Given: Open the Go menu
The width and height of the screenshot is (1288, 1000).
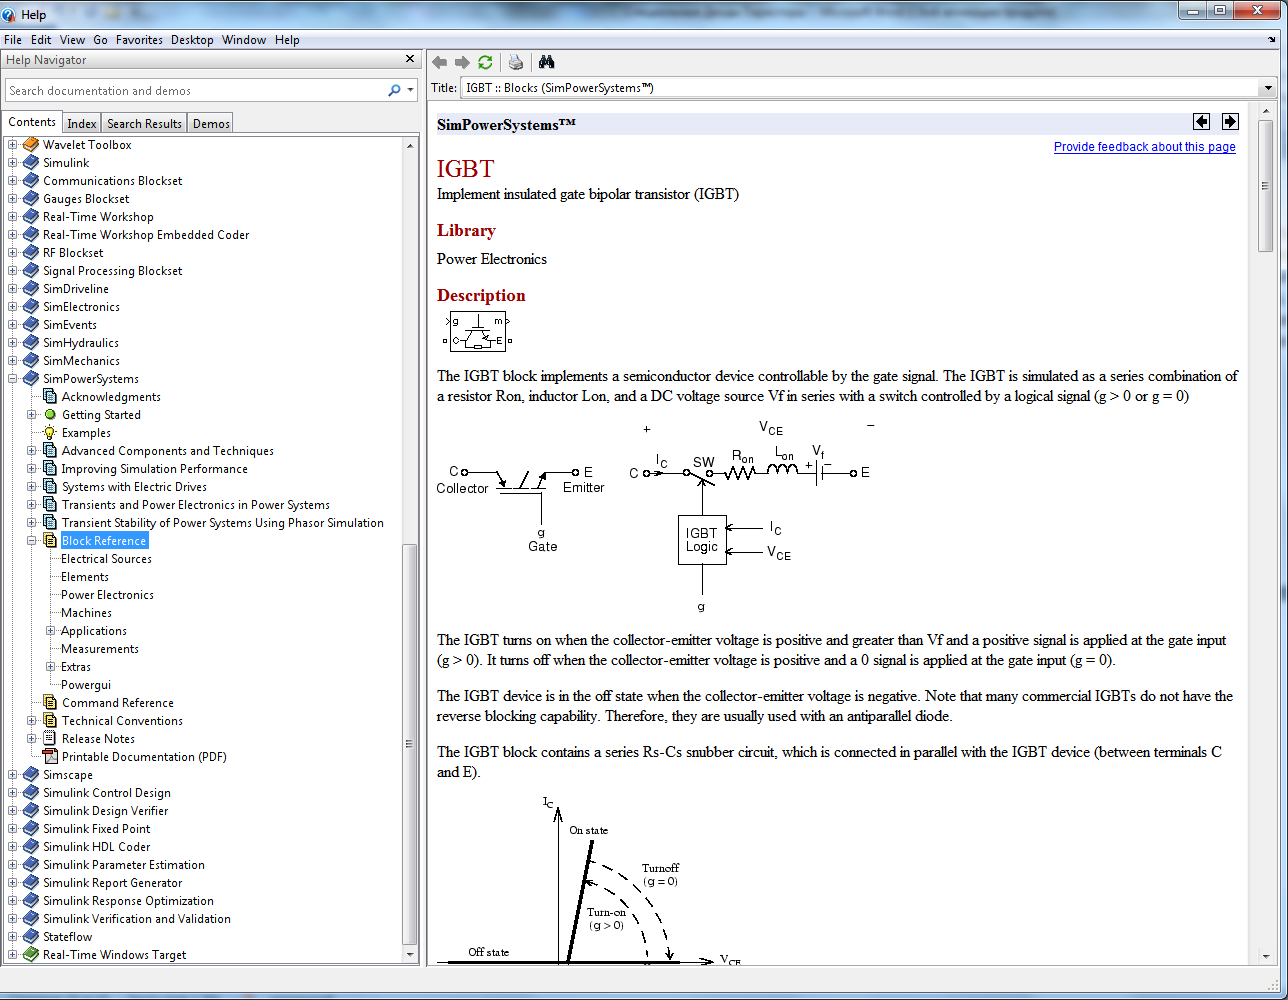Looking at the screenshot, I should pos(101,40).
